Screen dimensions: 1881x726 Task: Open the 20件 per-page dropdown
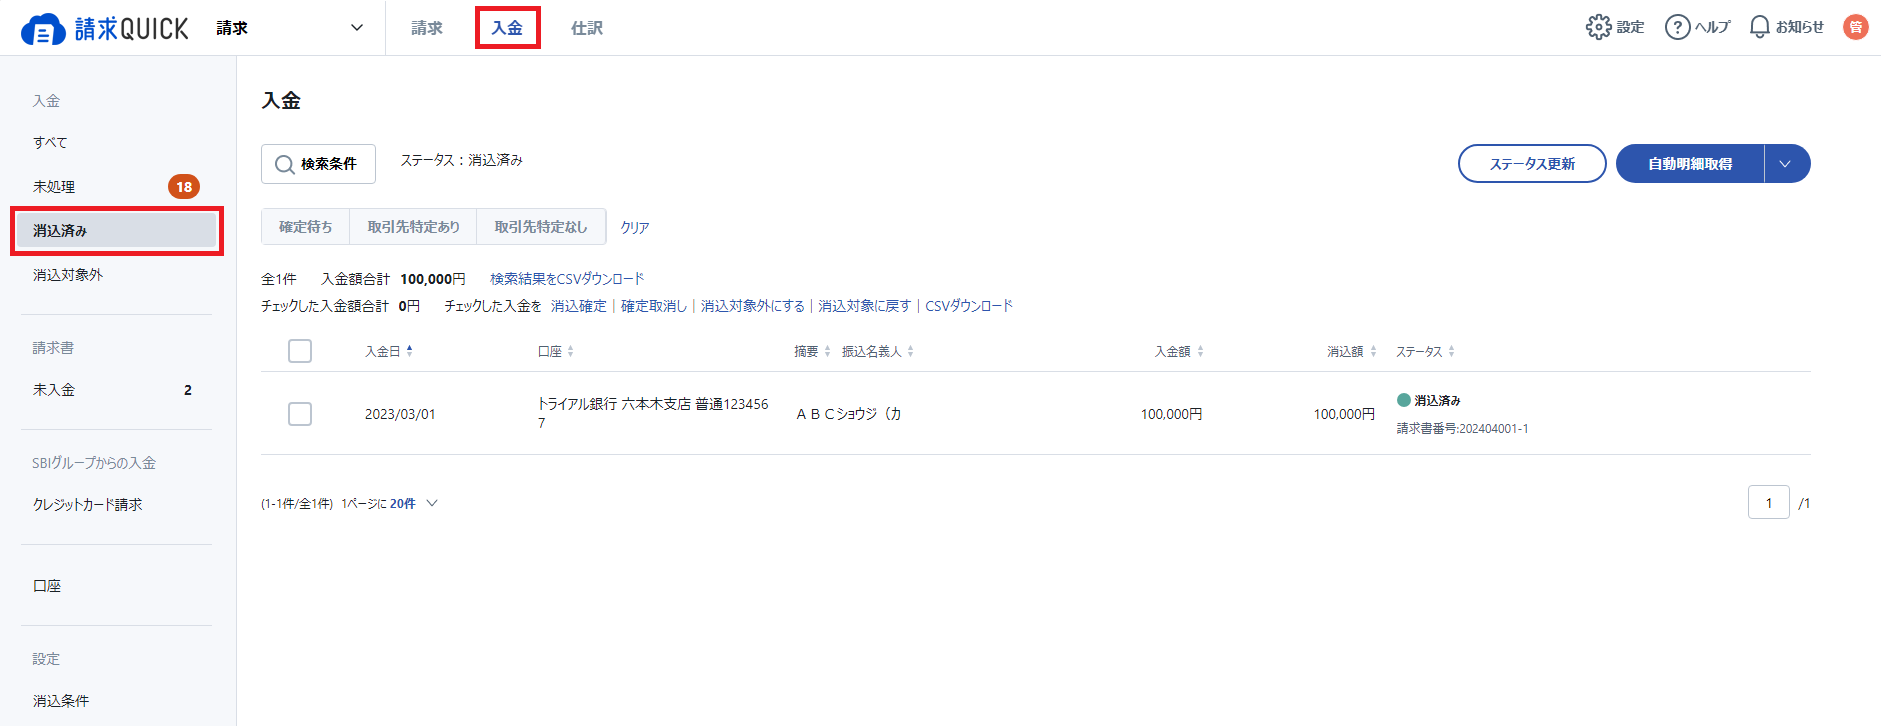414,504
